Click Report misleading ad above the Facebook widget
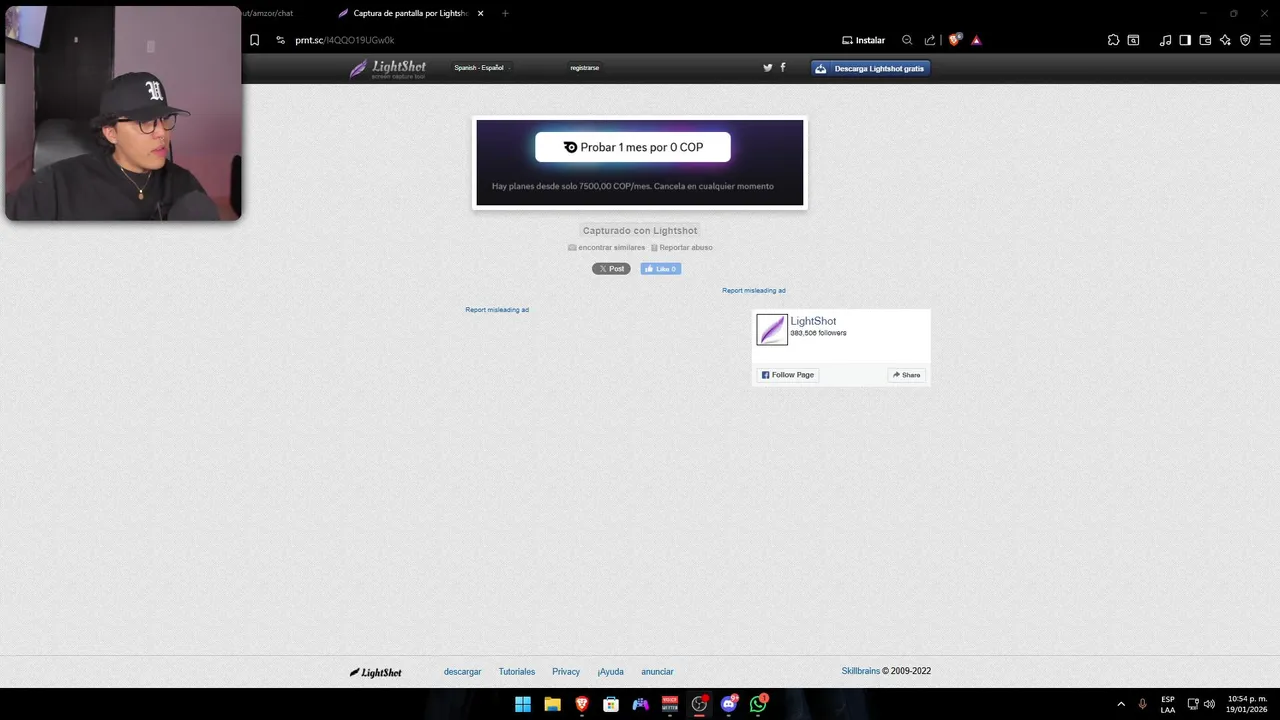The image size is (1280, 720). click(x=754, y=290)
